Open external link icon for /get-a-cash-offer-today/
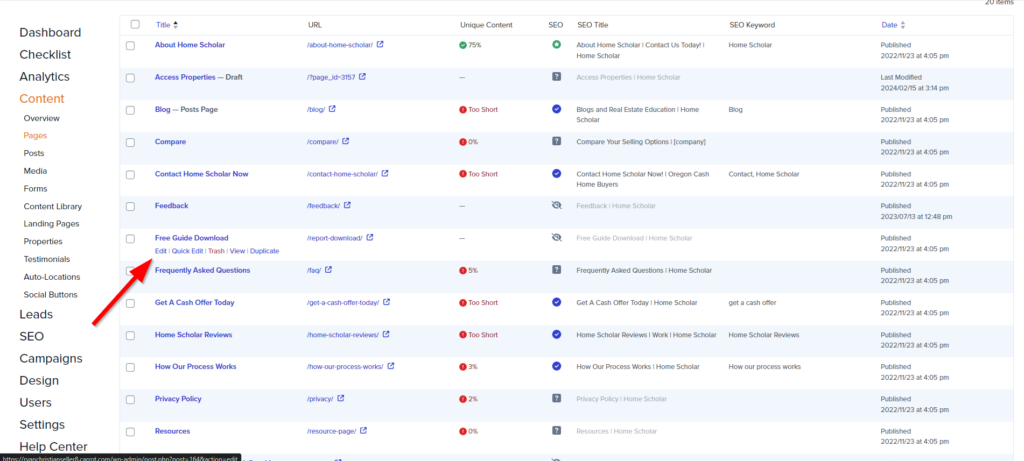Image resolution: width=1024 pixels, height=461 pixels. (386, 302)
